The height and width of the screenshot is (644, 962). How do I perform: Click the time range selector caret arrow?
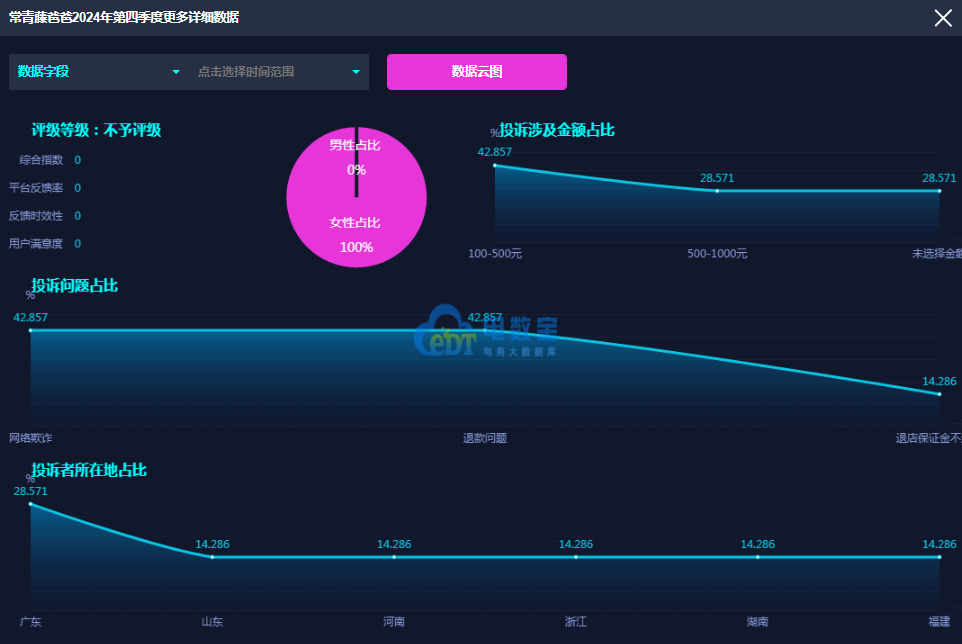pyautogui.click(x=356, y=72)
